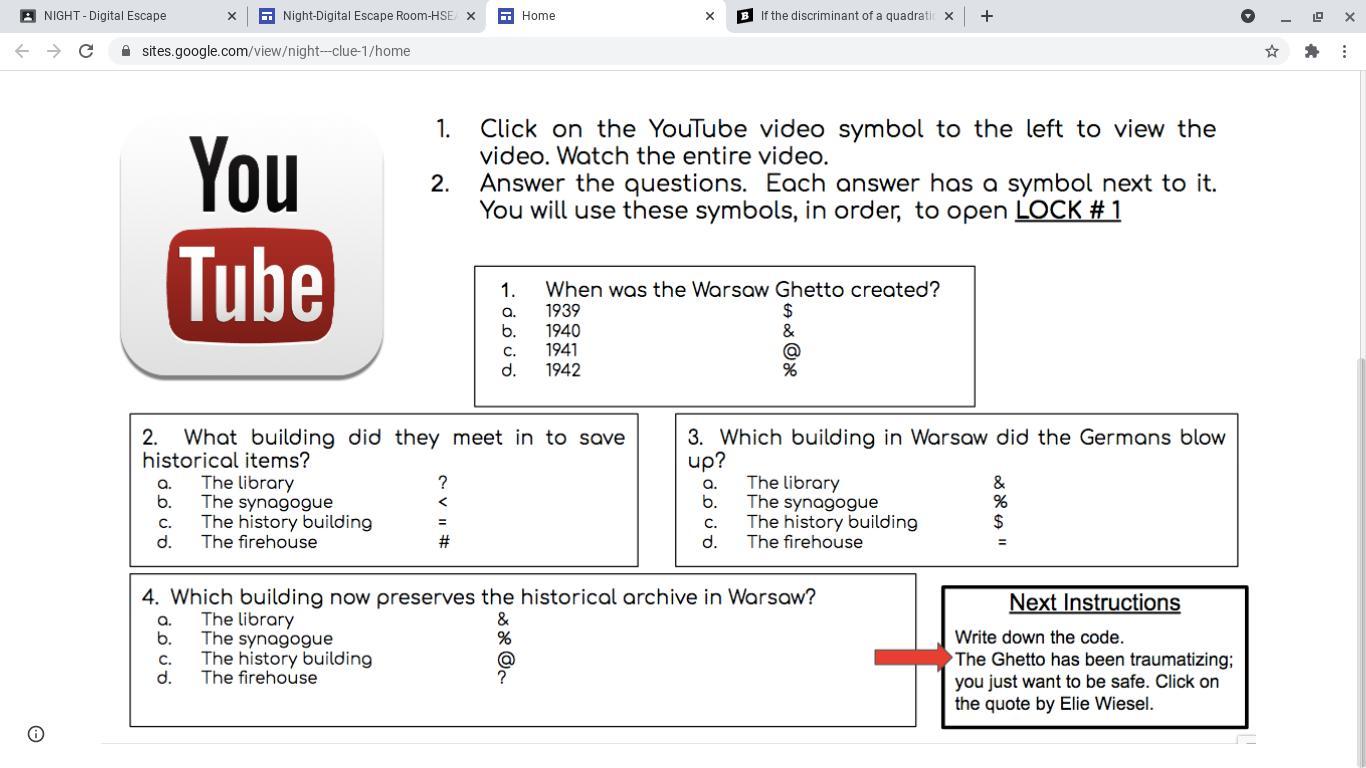Viewport: 1366px width, 768px height.
Task: Click 'The library' in question 4
Action: 247,619
